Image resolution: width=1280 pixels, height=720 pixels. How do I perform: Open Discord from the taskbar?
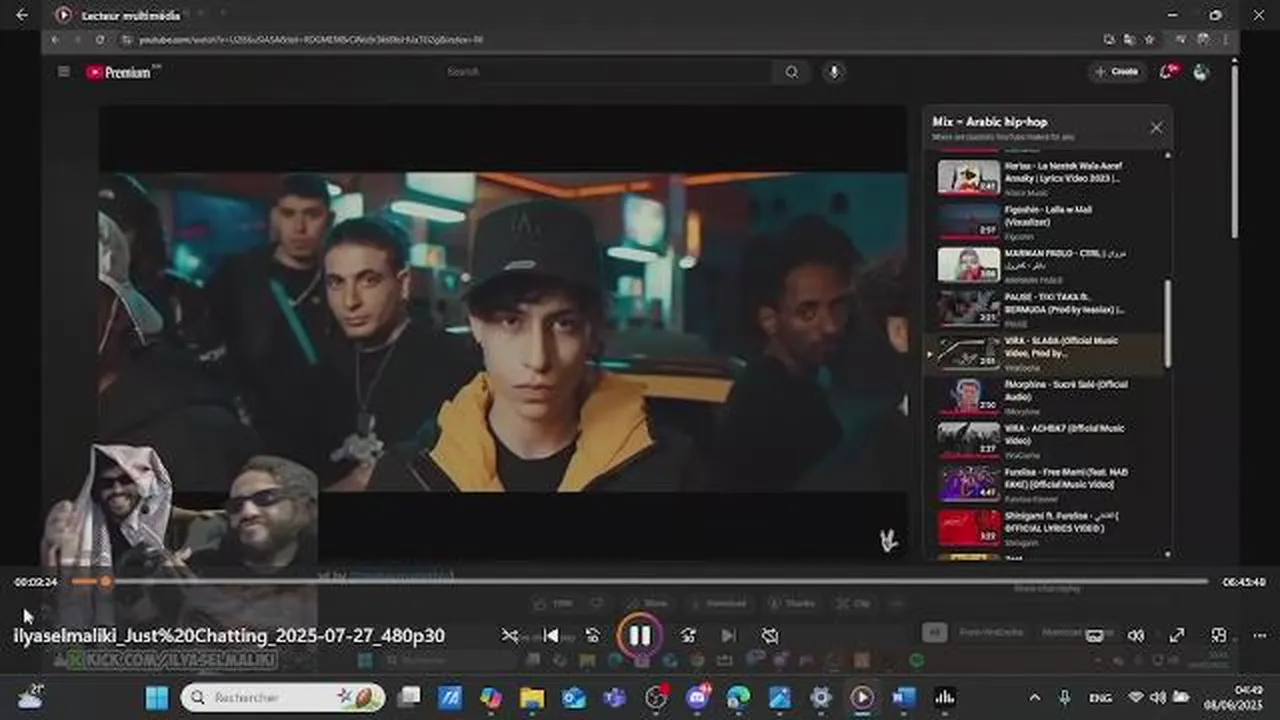coord(698,697)
